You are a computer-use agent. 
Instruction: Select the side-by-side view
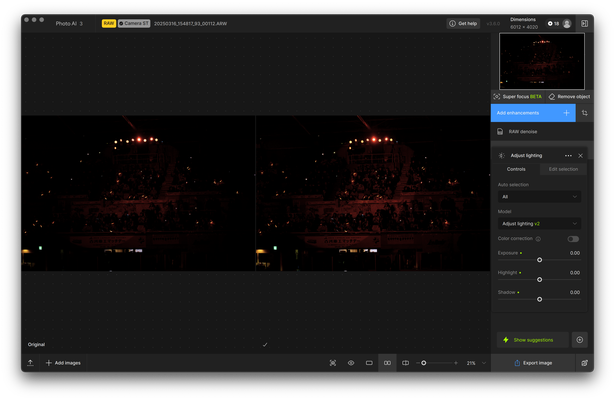tap(387, 363)
